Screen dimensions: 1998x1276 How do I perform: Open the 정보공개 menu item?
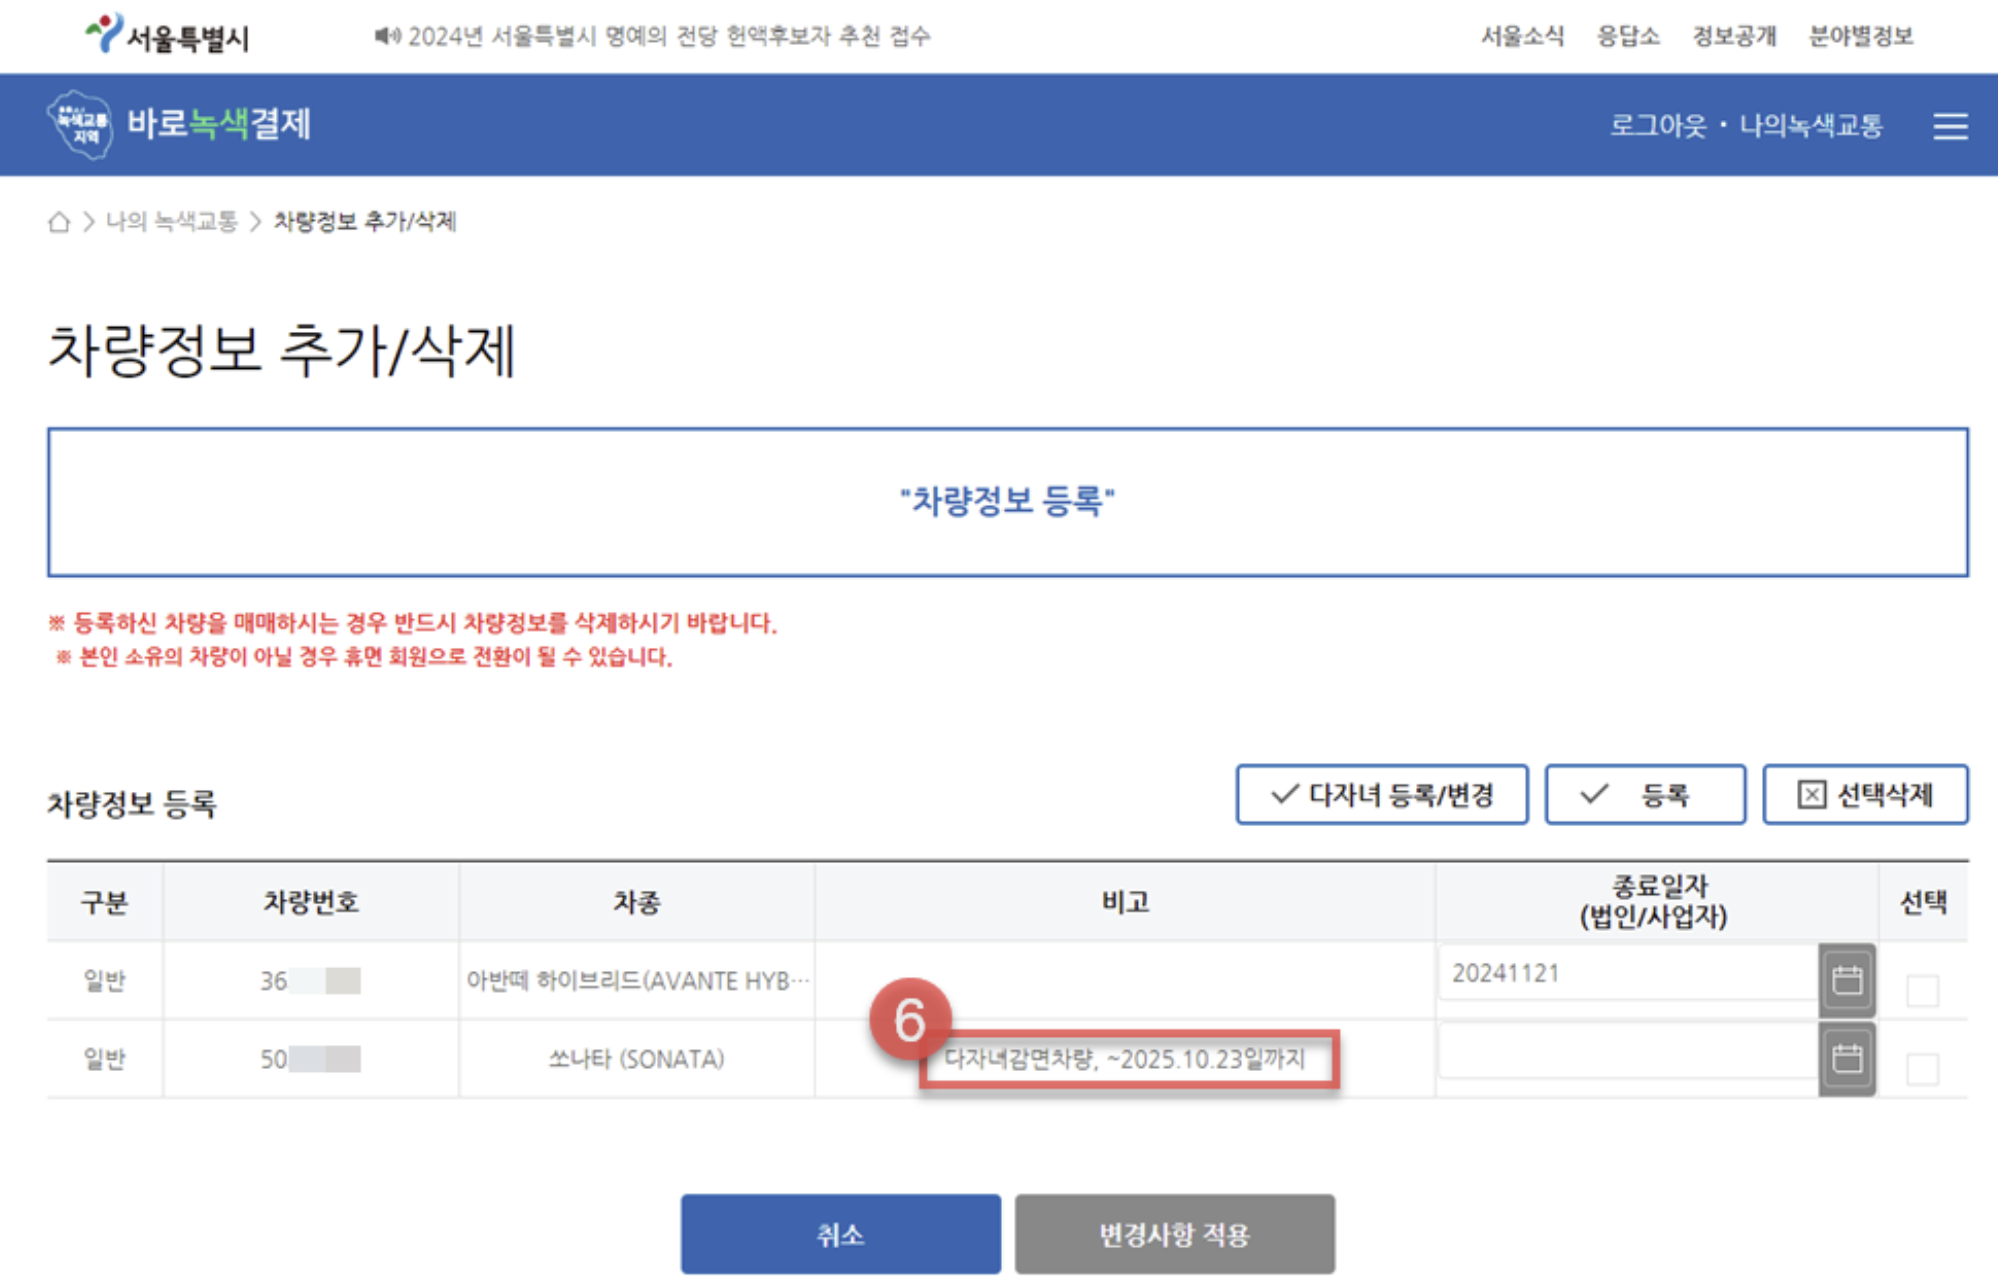click(1734, 36)
